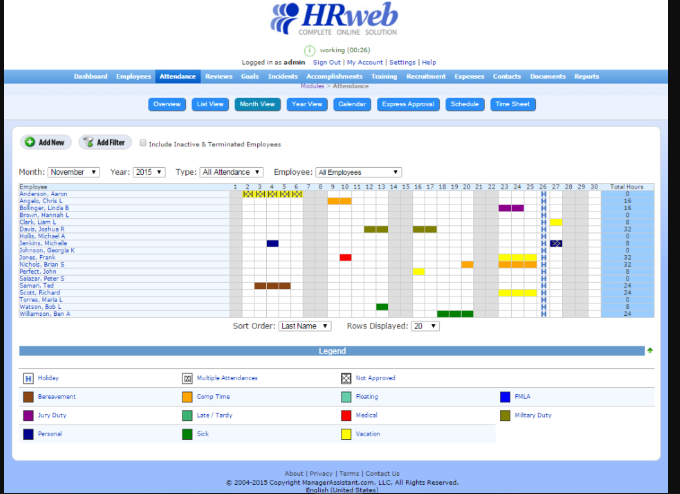Click the Multiple Attendances legend icon
Image resolution: width=680 pixels, height=494 pixels.
coord(187,378)
